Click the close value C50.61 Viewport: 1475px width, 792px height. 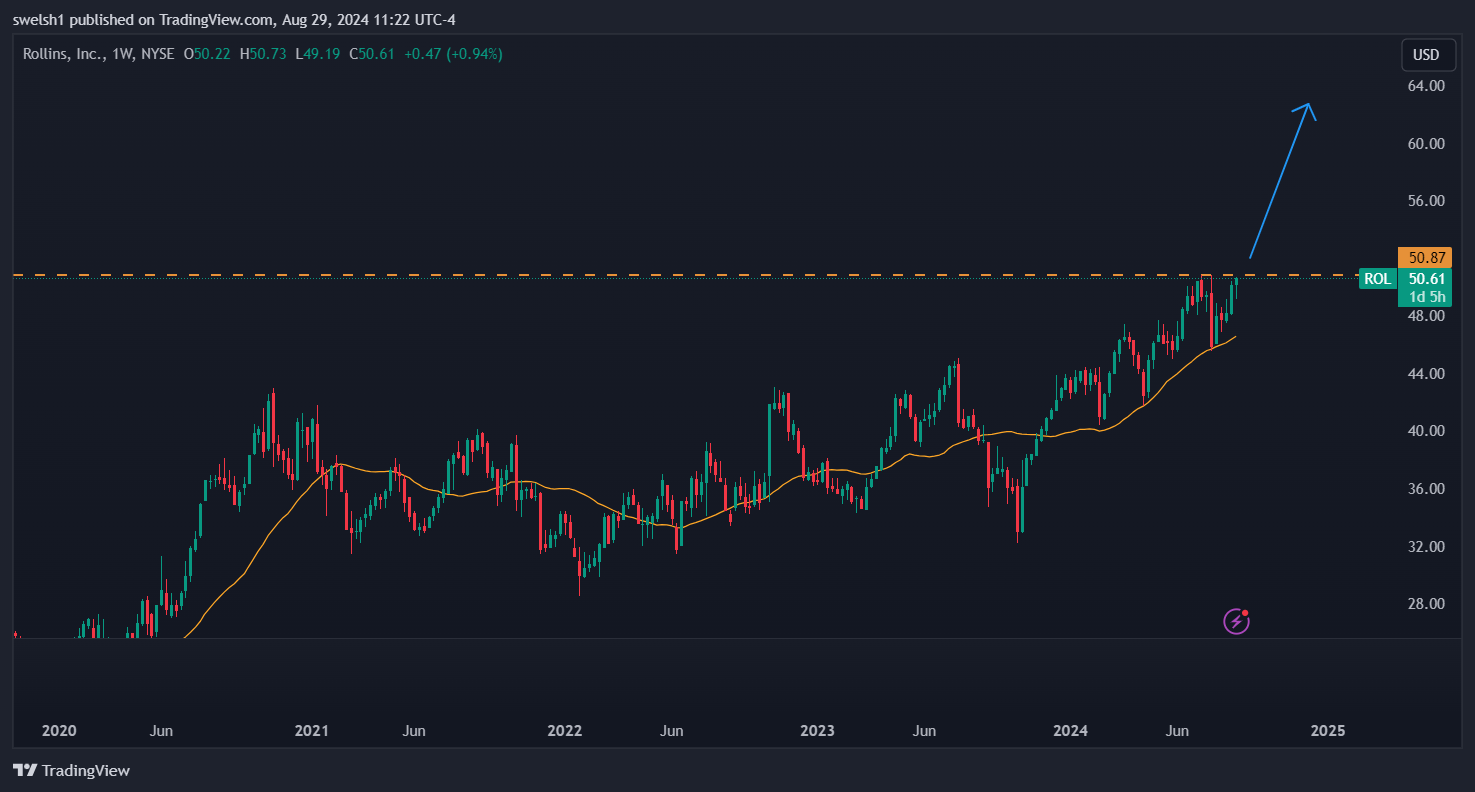[371, 54]
